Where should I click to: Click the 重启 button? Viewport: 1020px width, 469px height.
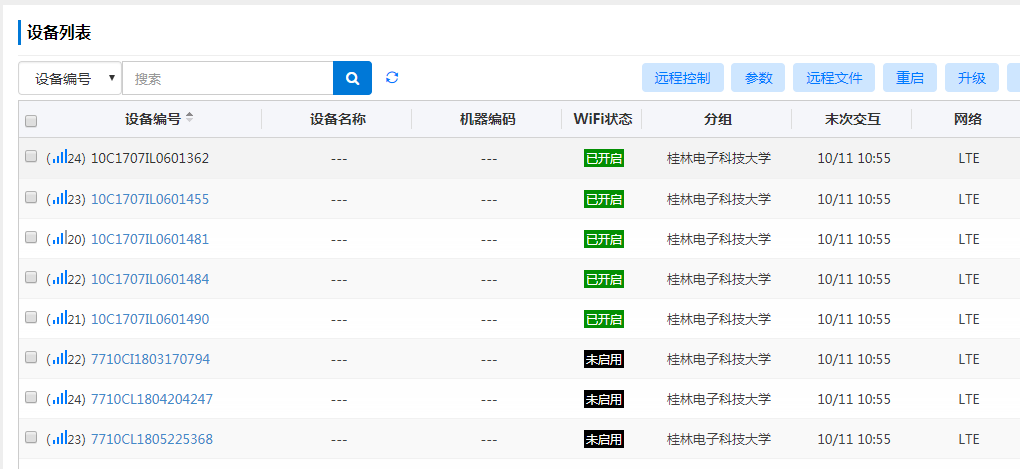[x=909, y=78]
